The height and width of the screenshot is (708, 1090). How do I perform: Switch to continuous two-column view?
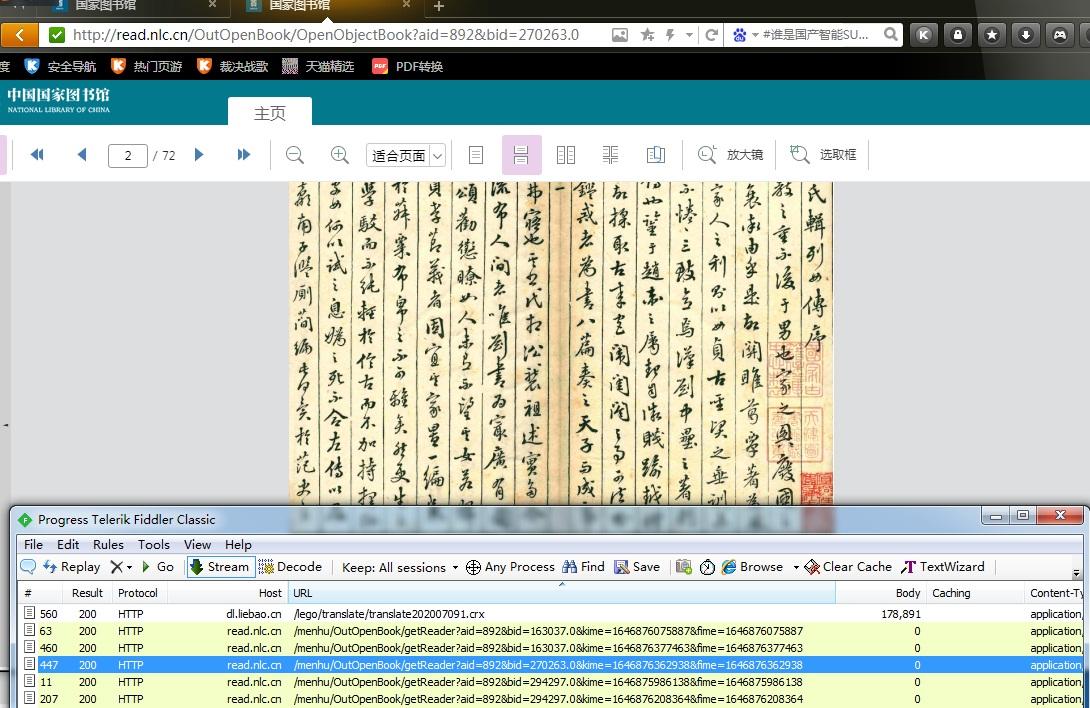610,154
